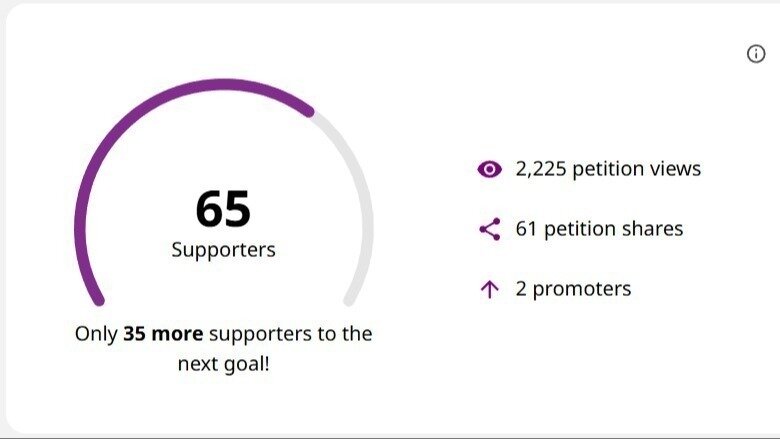
Task: Click the bold "35 more" text
Action: tap(163, 333)
